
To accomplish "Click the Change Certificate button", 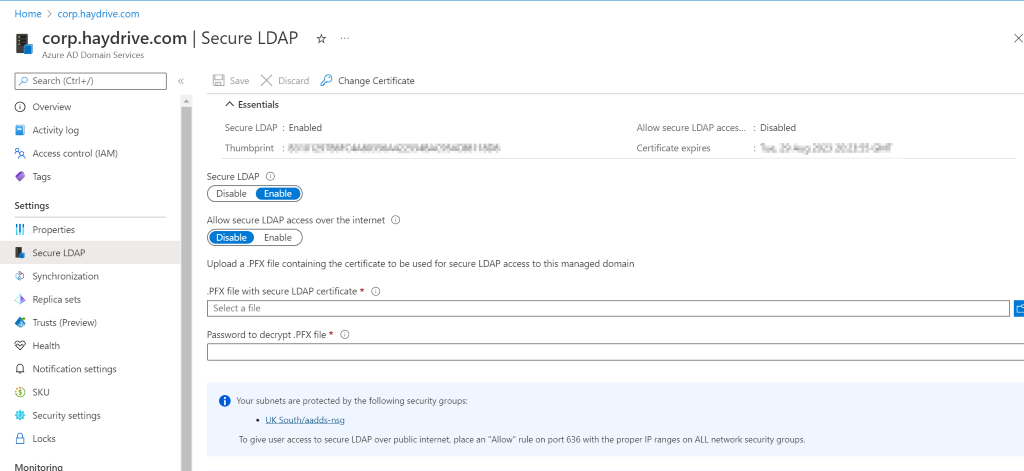I will (x=368, y=80).
